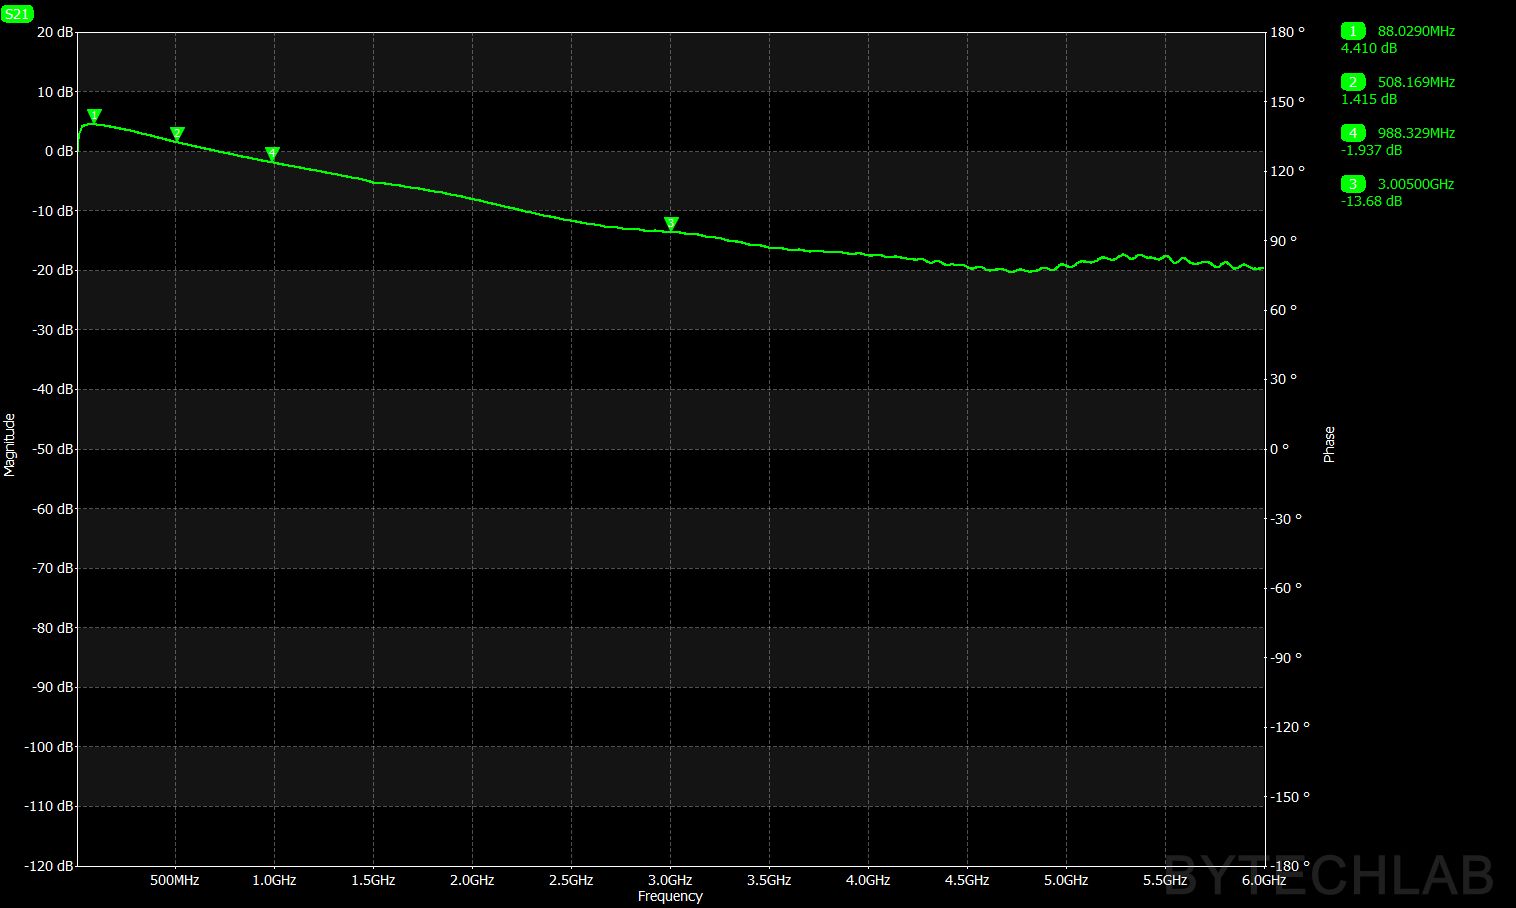
Task: Click the -60 dB magnitude axis label
Action: (53, 509)
